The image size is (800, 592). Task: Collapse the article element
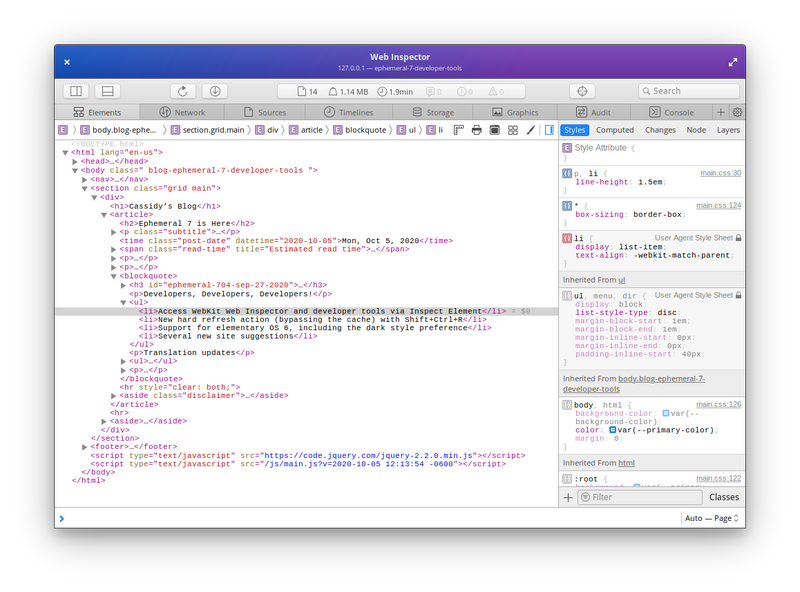click(x=104, y=215)
